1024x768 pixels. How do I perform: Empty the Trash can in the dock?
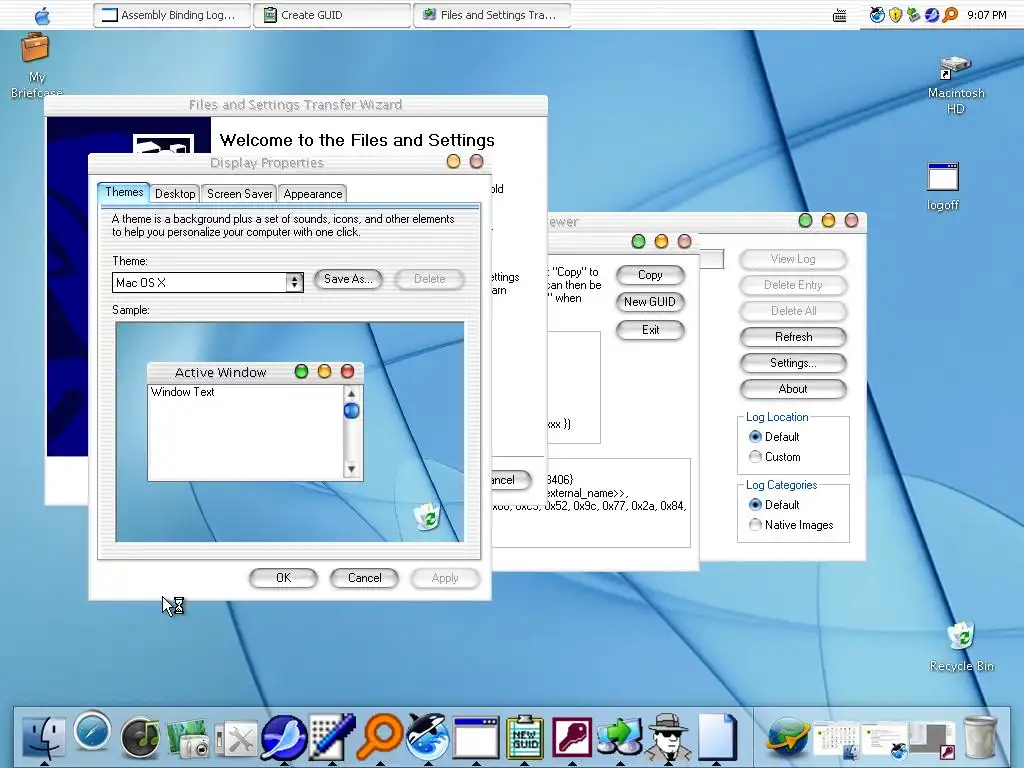(980, 738)
